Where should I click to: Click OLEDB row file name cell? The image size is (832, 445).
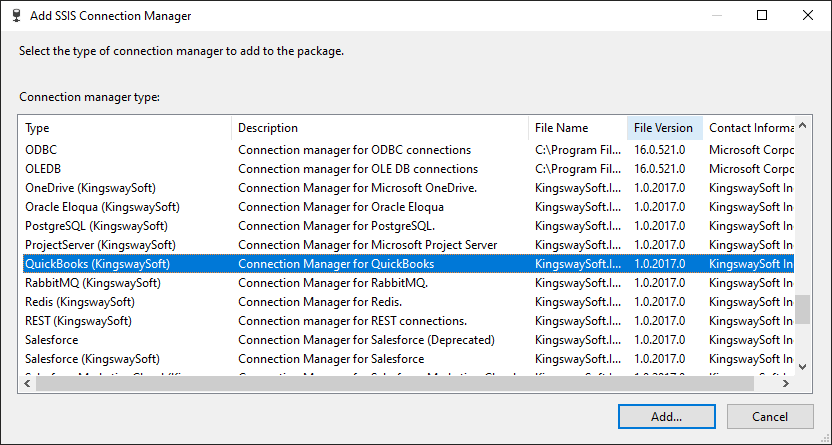click(x=578, y=169)
